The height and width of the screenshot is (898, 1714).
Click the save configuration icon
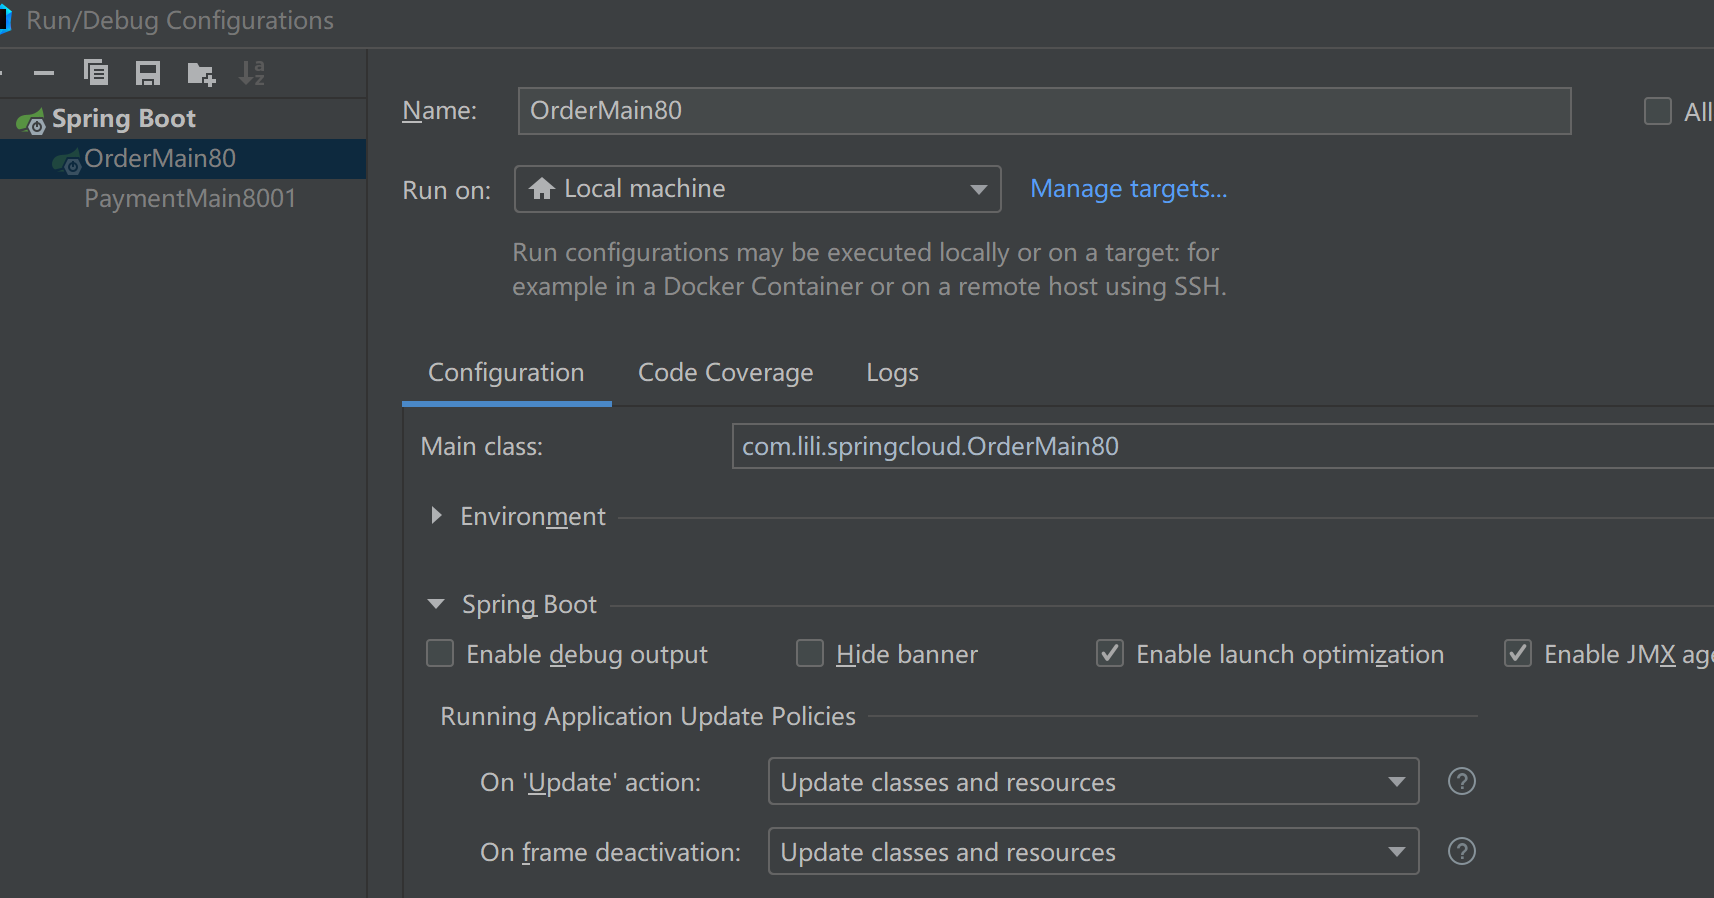[x=148, y=73]
